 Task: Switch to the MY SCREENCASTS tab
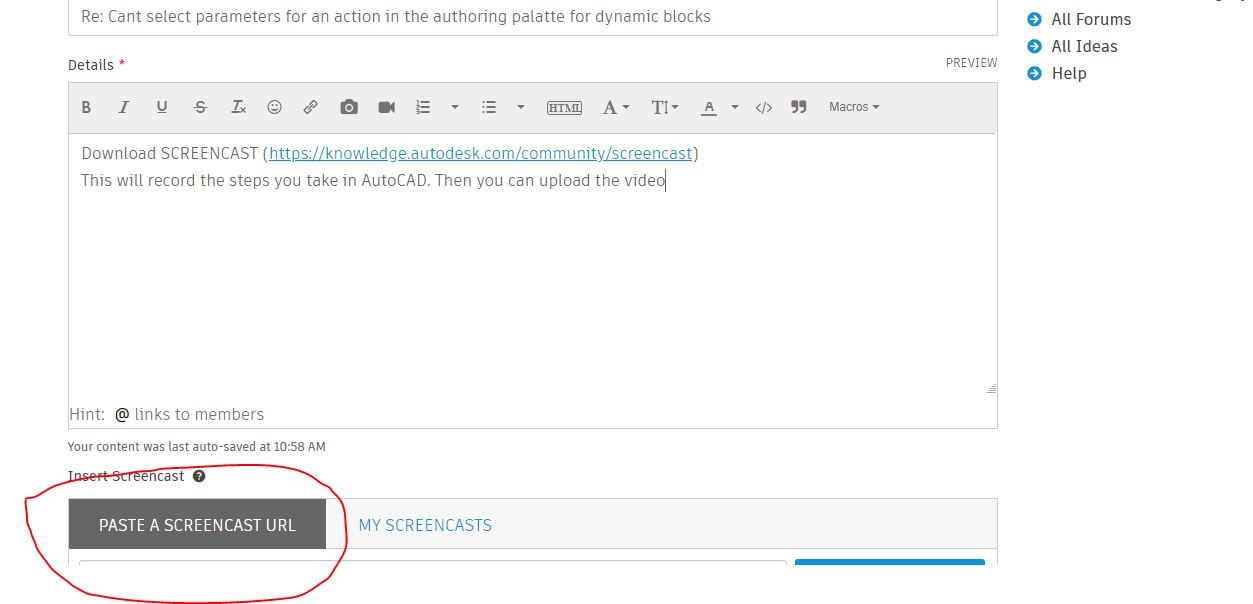pyautogui.click(x=425, y=524)
